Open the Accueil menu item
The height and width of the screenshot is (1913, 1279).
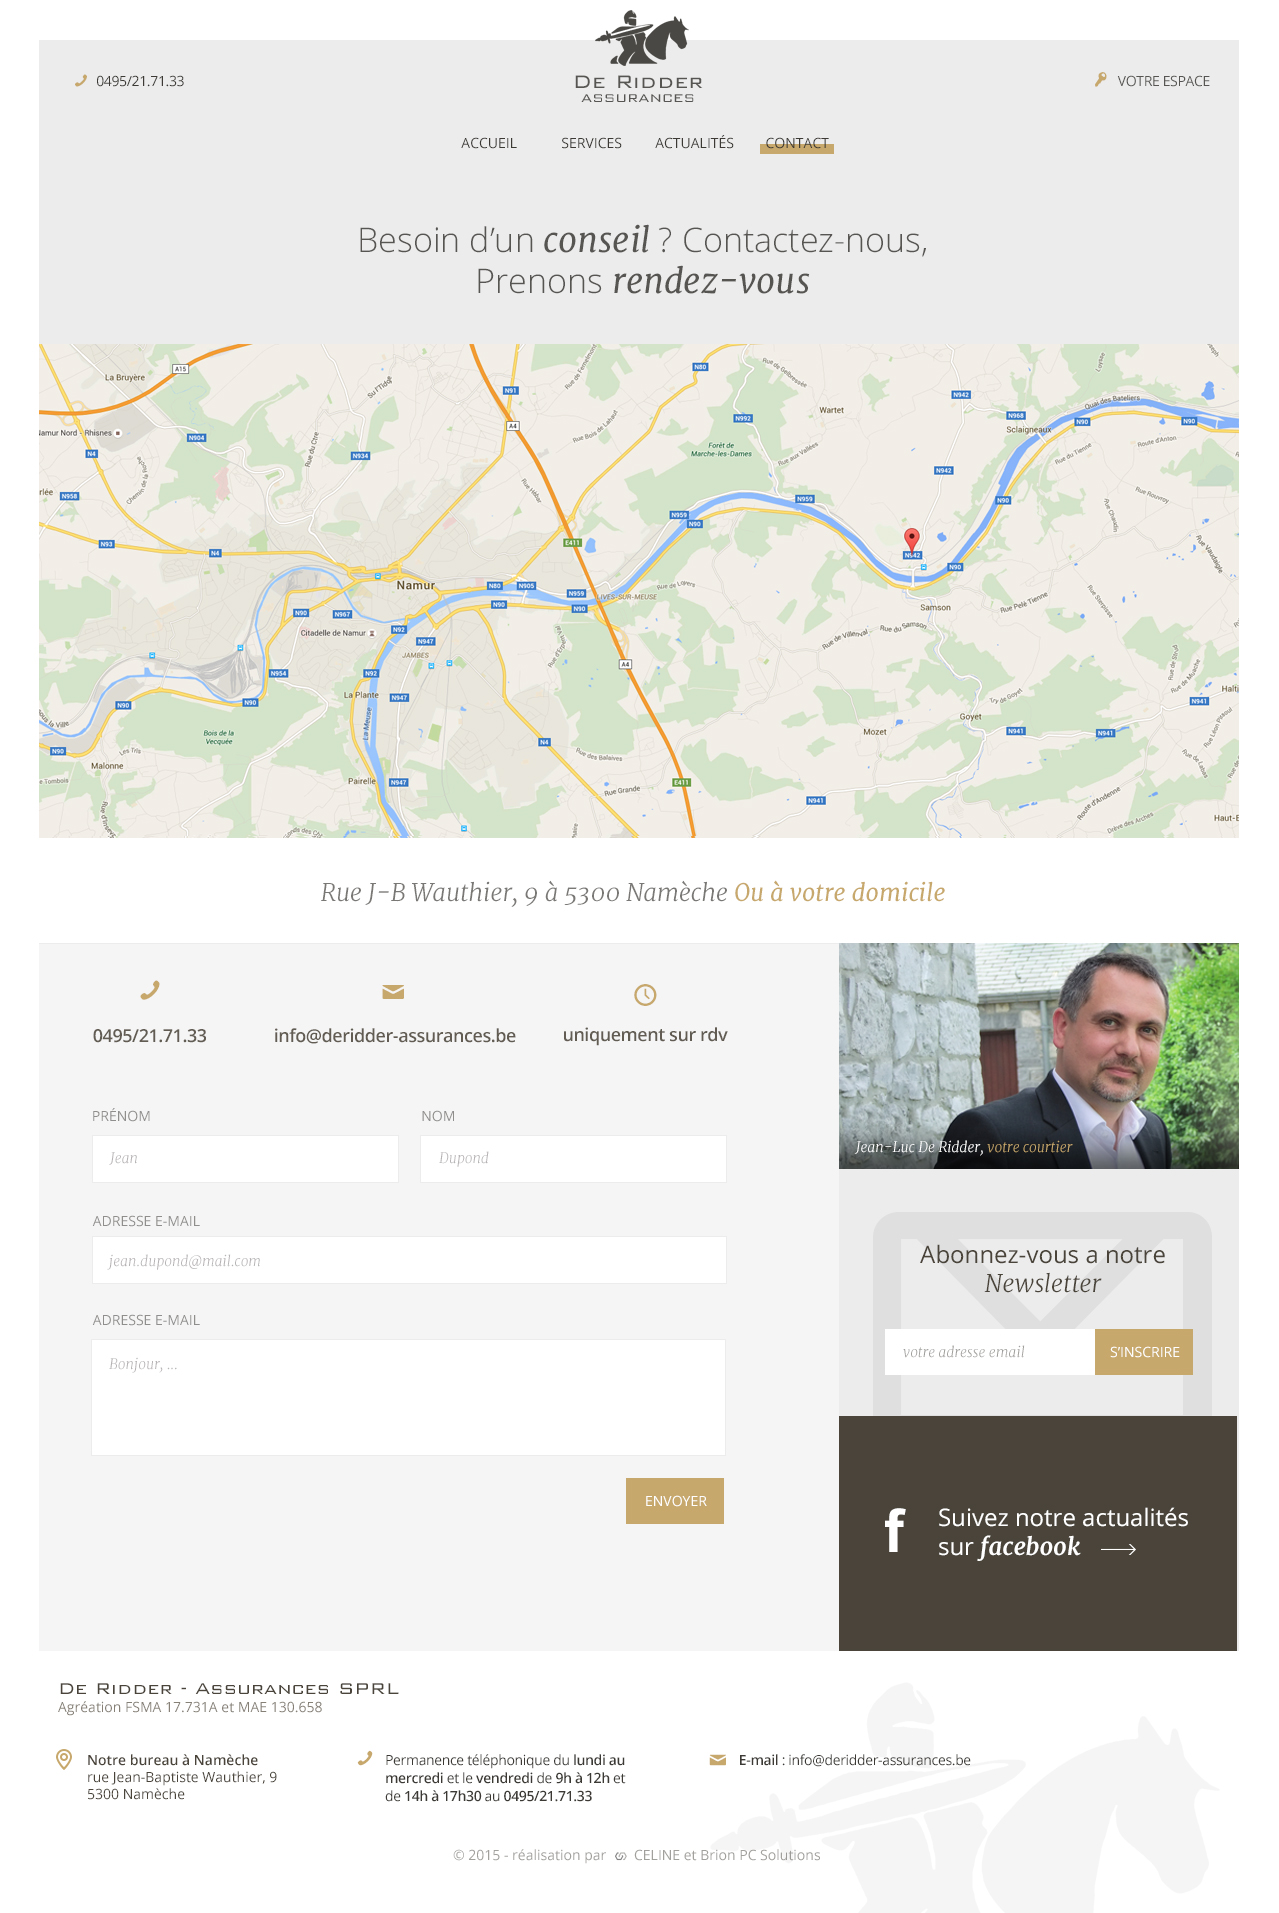(489, 143)
